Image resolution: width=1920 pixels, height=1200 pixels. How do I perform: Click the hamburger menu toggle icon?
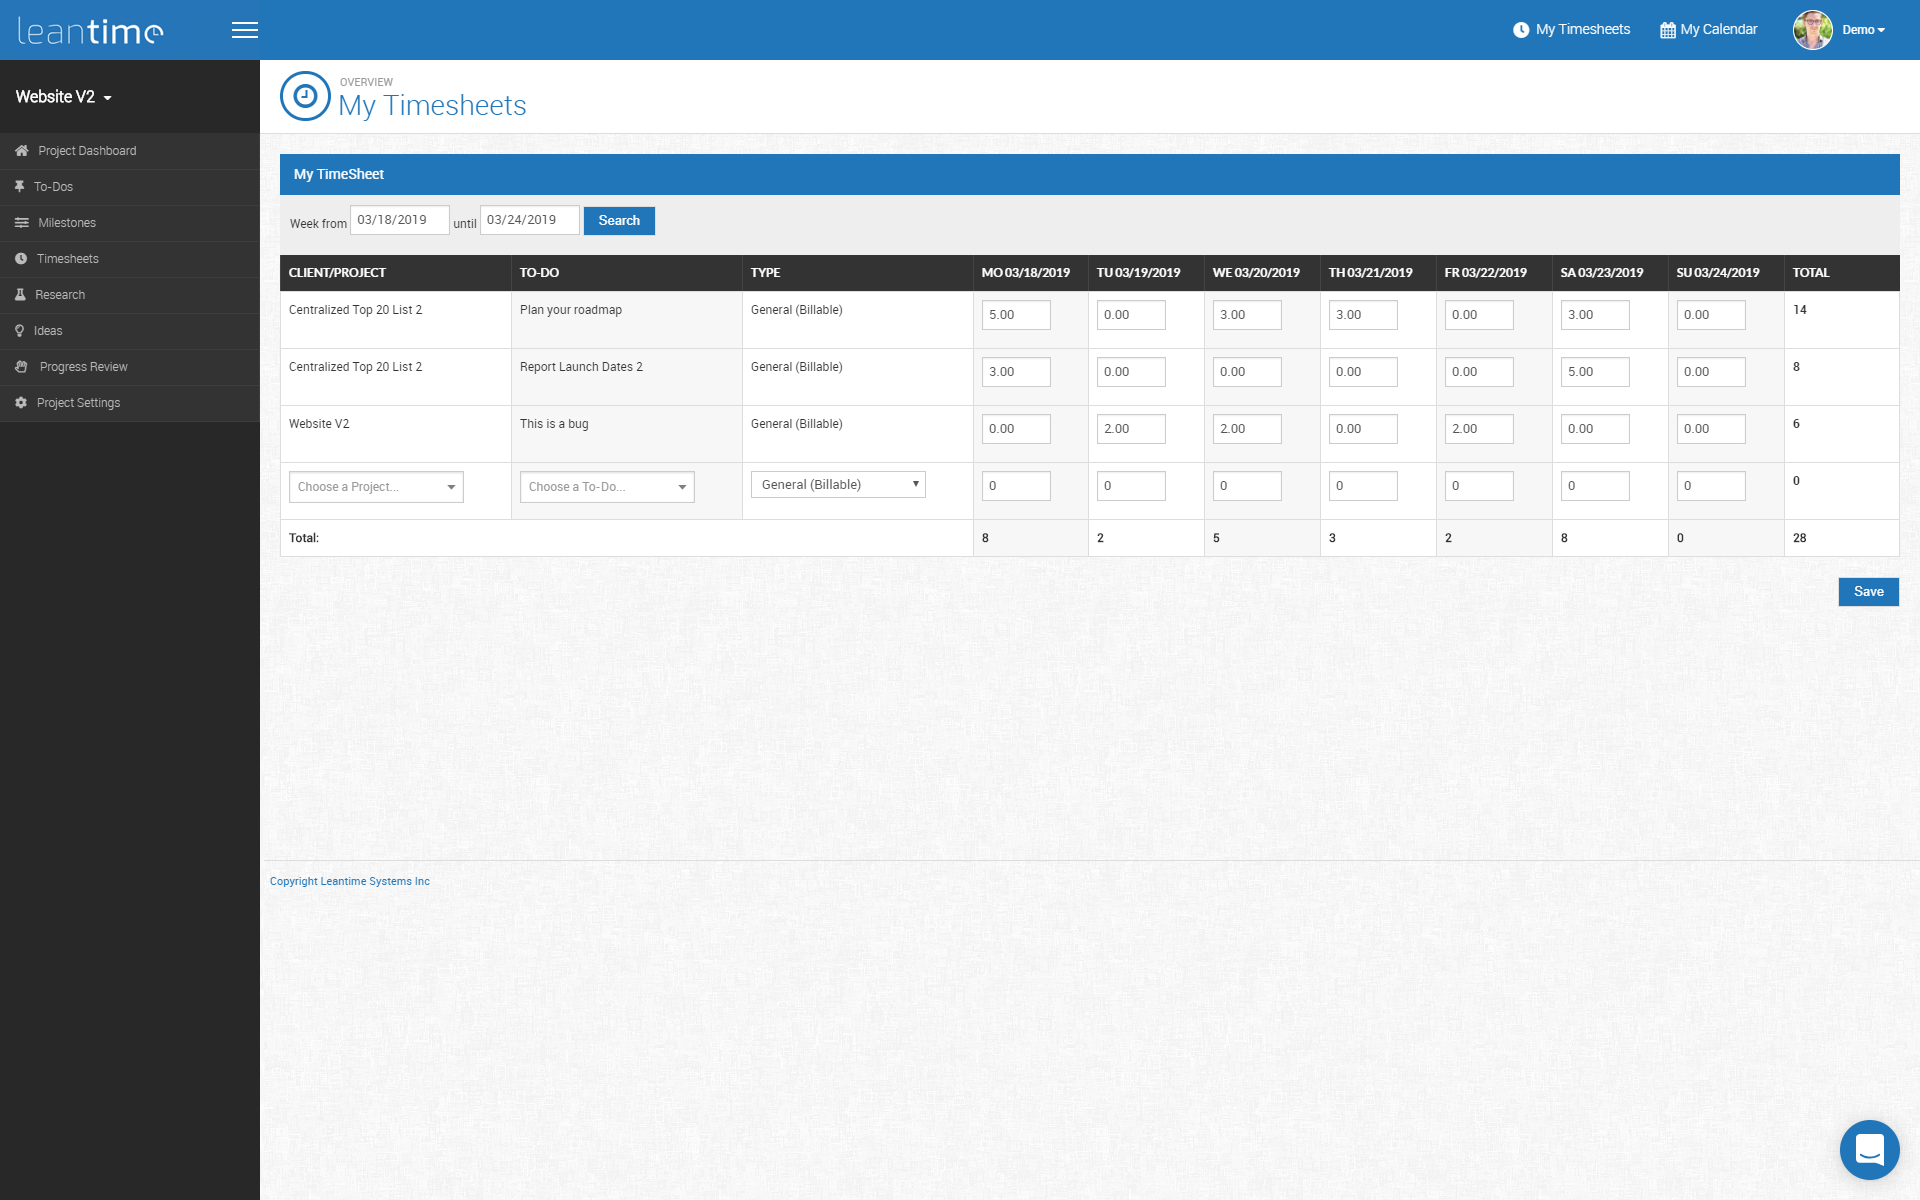(244, 30)
